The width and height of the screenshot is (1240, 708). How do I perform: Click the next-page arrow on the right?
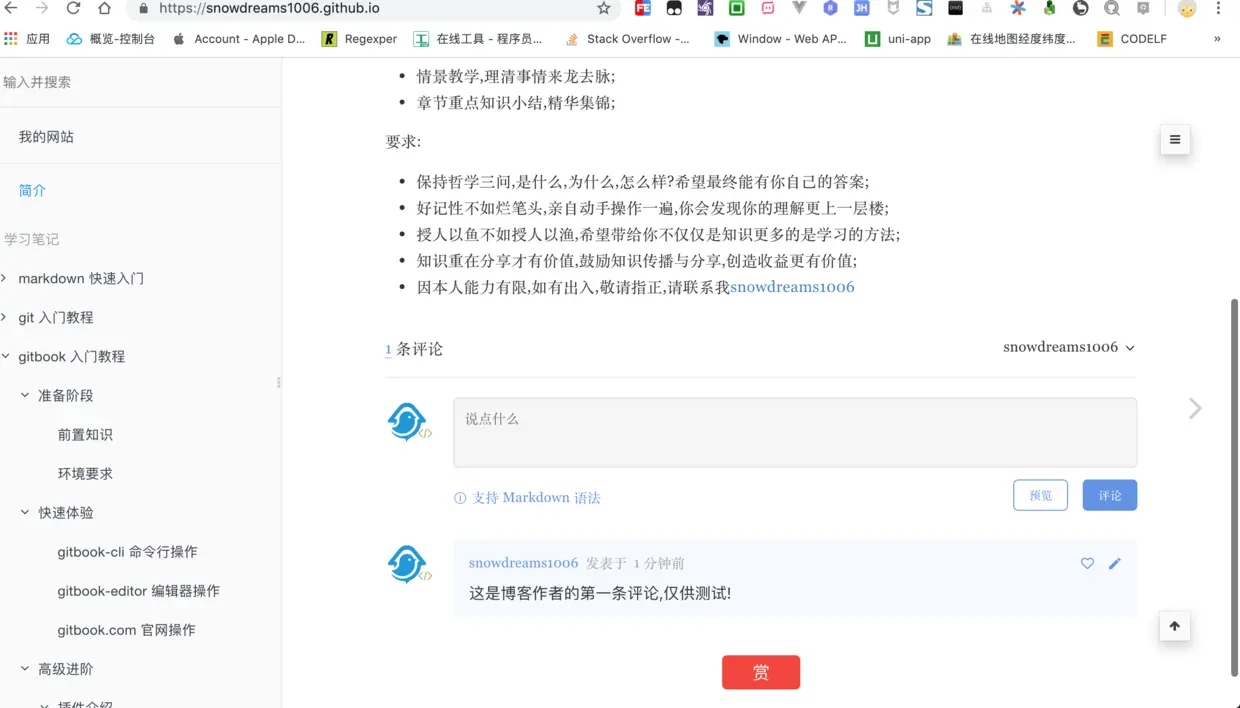tap(1194, 408)
